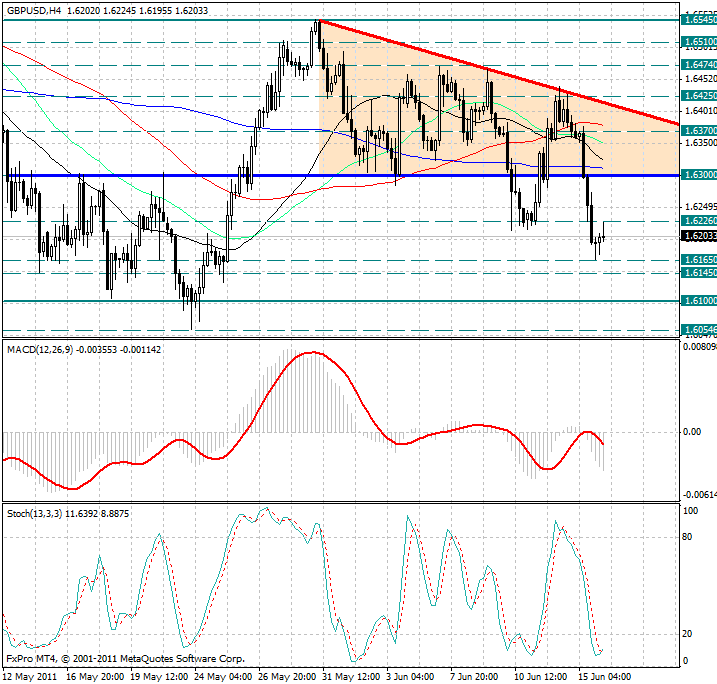Image resolution: width=717 pixels, height=684 pixels.
Task: Click the 1.6300 support level label
Action: pyautogui.click(x=699, y=175)
